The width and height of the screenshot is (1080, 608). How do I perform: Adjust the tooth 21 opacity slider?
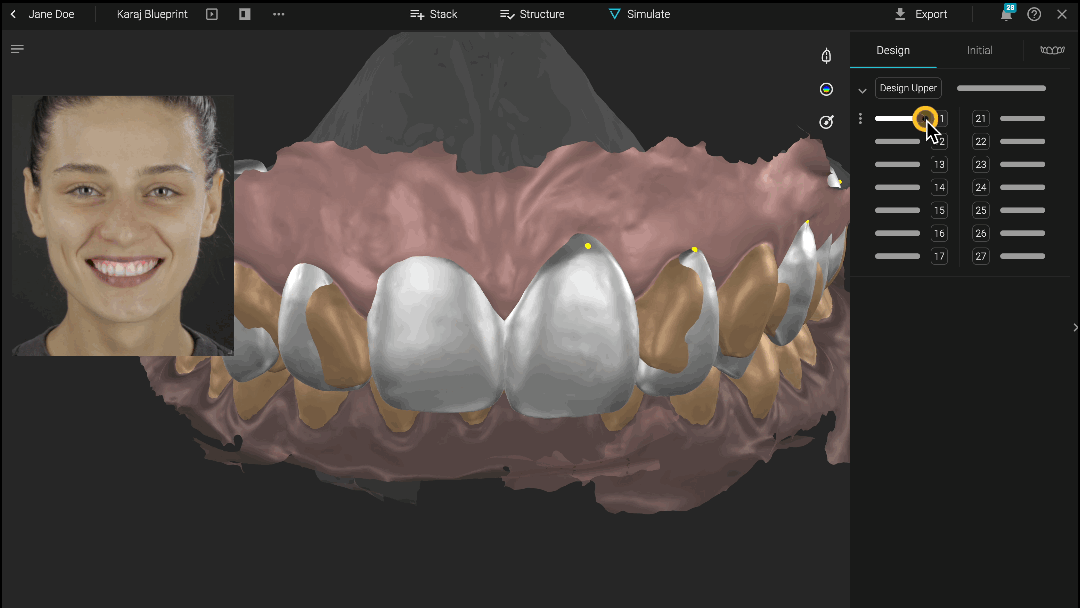pos(1022,118)
